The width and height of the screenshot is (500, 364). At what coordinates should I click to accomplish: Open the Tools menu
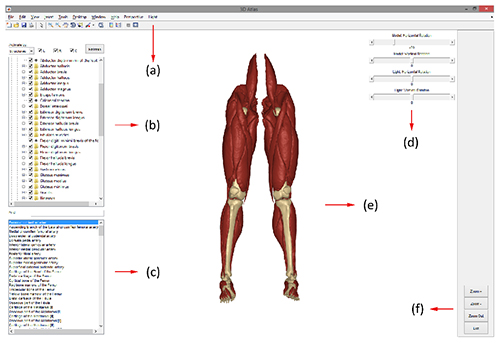(63, 17)
